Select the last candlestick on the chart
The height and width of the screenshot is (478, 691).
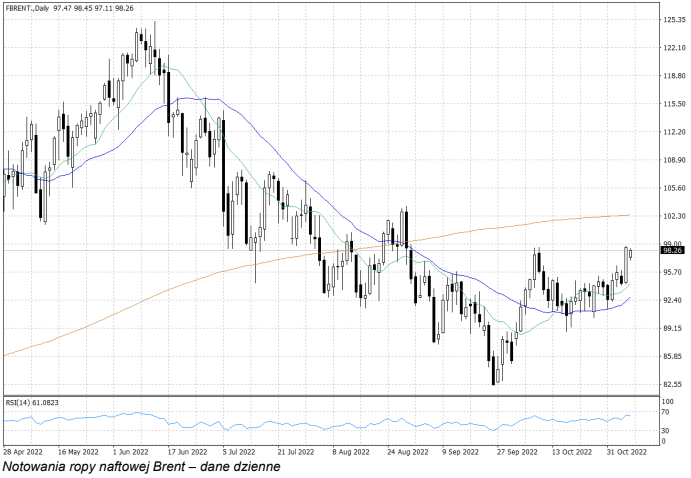(631, 254)
